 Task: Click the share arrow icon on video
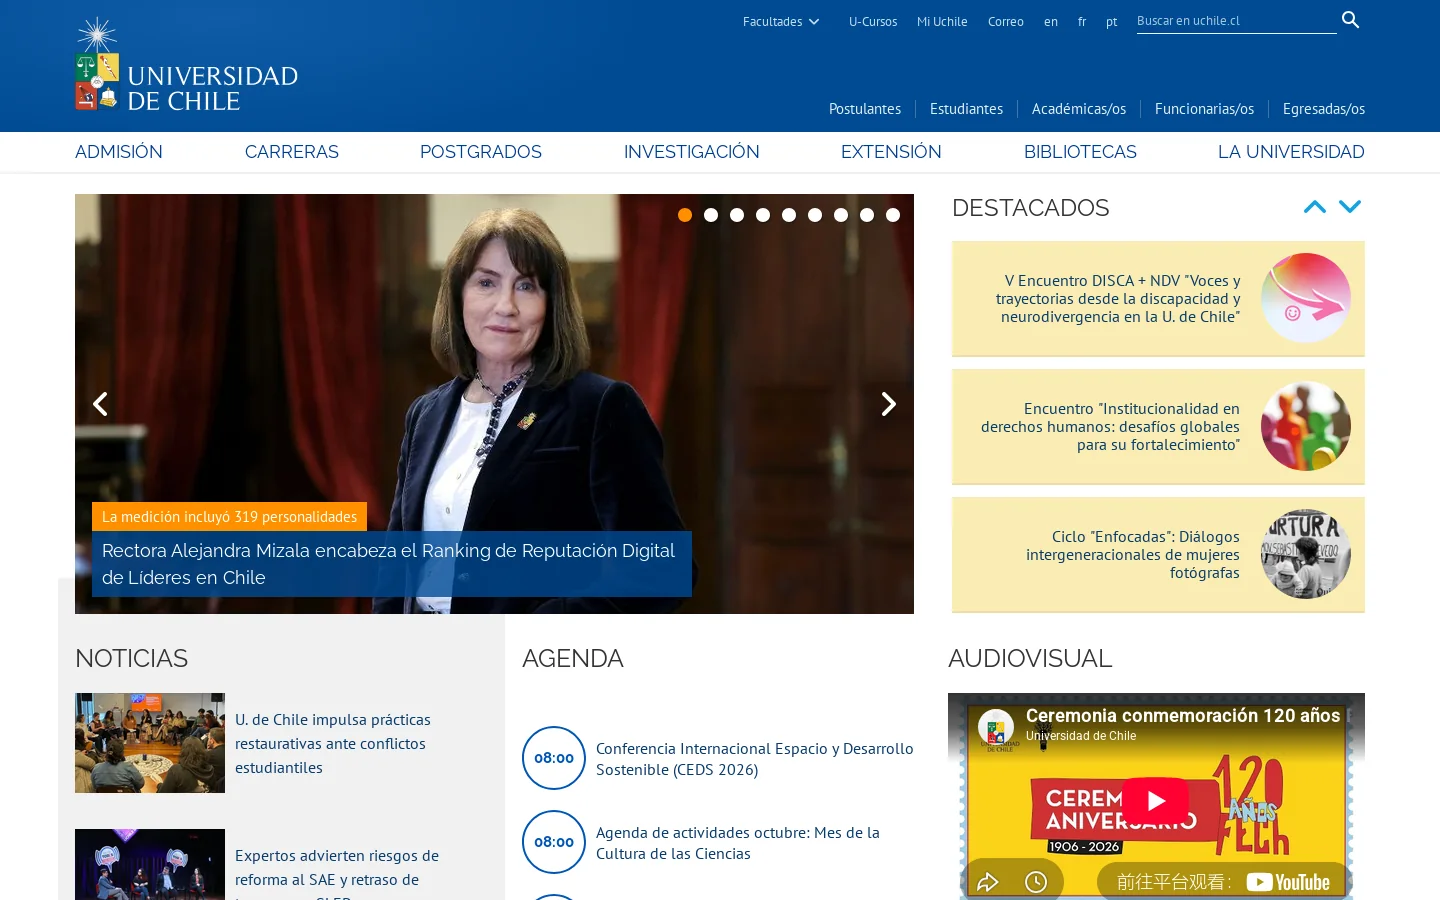988,881
